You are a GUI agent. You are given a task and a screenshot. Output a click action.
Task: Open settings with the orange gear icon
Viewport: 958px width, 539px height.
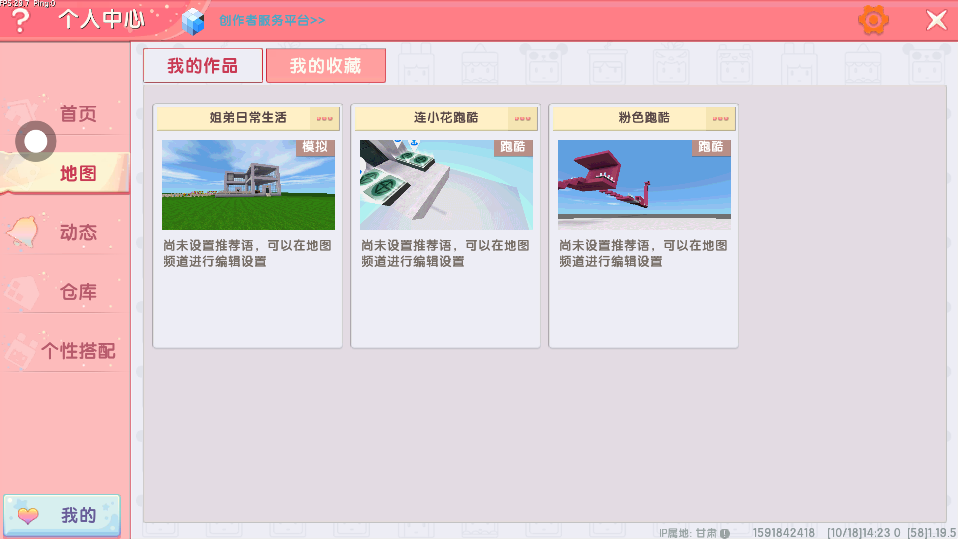click(873, 20)
